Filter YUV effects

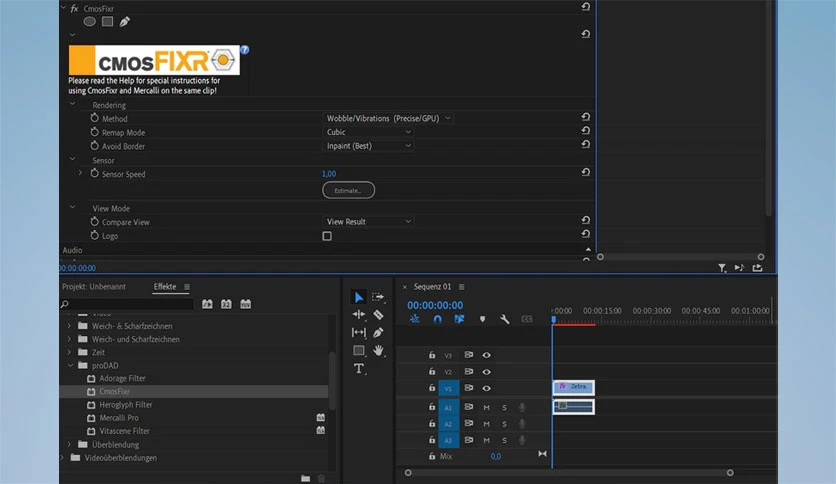tap(245, 304)
